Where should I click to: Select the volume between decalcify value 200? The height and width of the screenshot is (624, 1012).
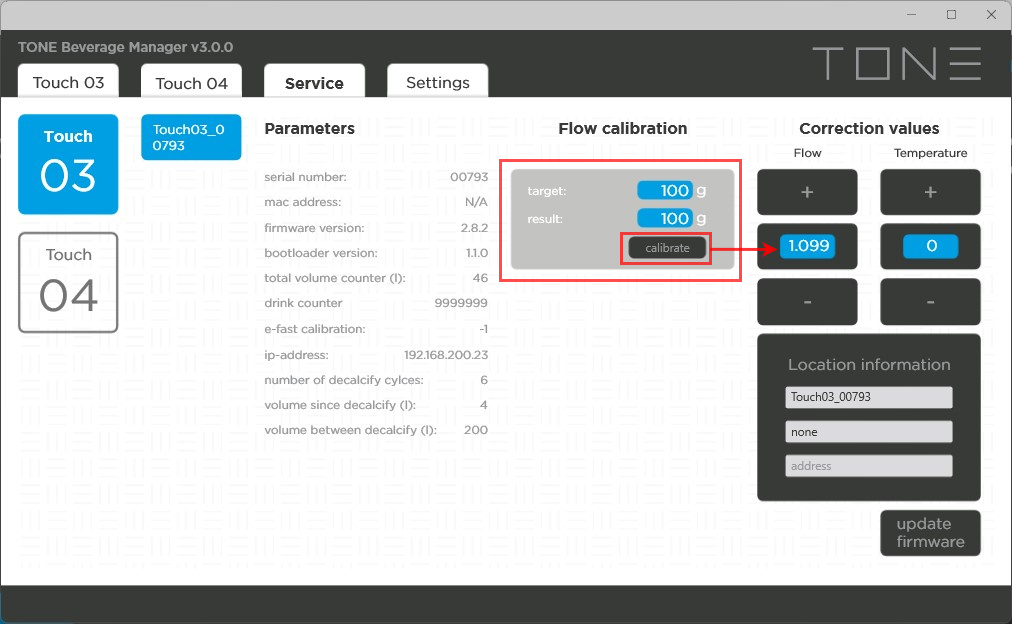pyautogui.click(x=476, y=430)
